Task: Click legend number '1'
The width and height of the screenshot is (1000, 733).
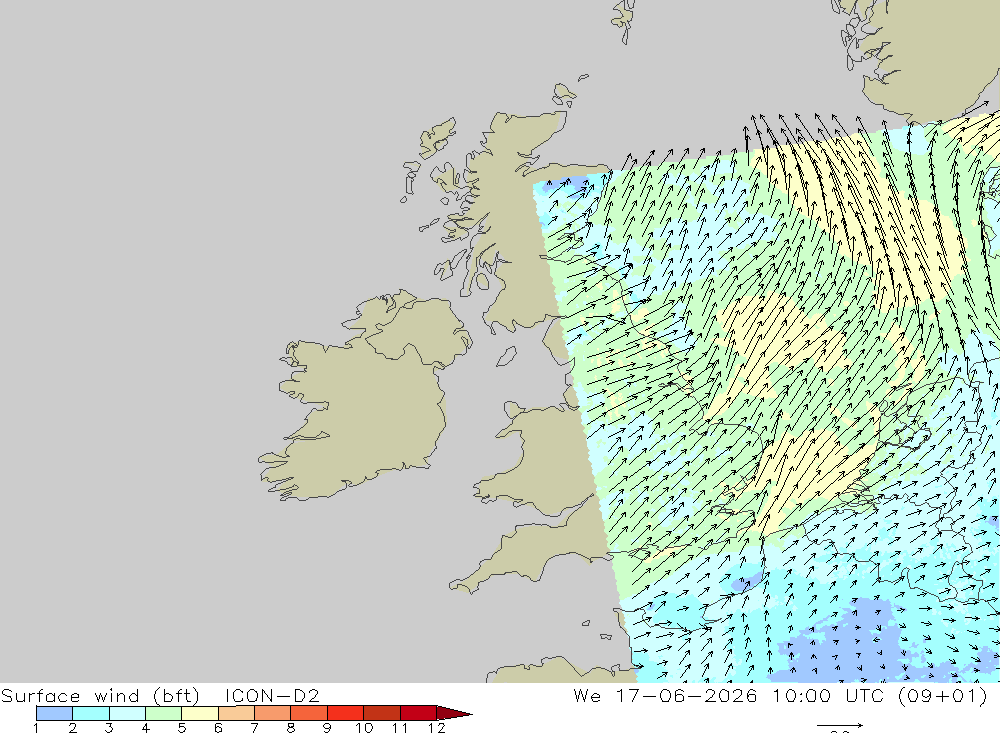Action: coord(36,728)
